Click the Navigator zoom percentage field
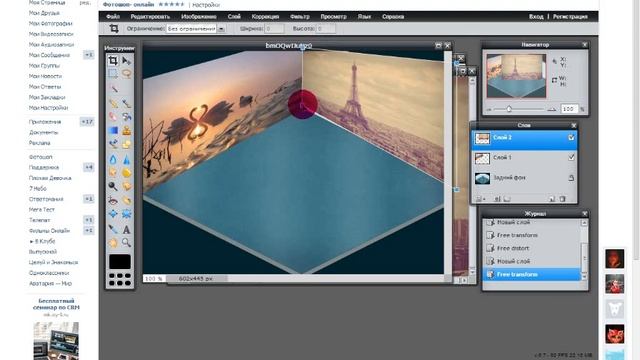The width and height of the screenshot is (640, 360). [x=569, y=109]
